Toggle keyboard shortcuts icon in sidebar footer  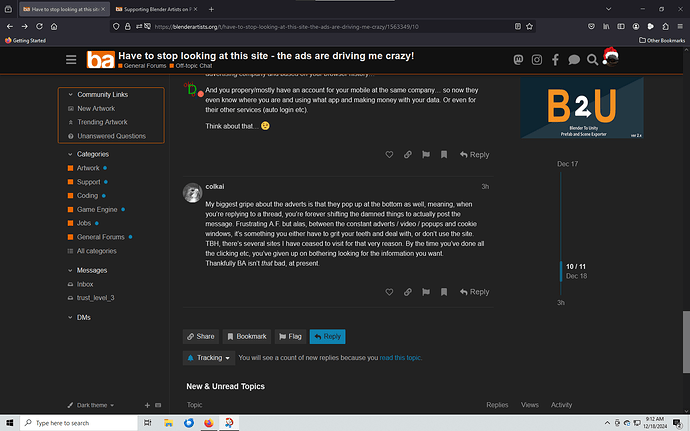[x=158, y=405]
